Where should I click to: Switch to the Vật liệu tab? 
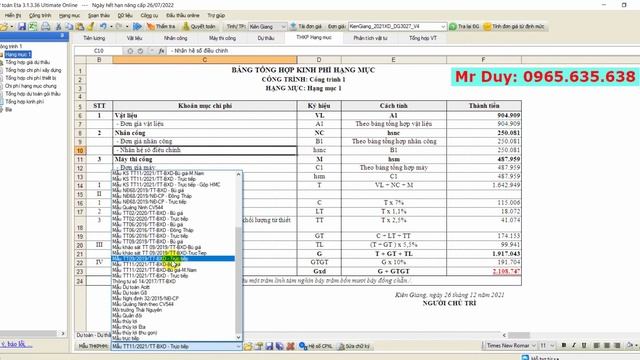point(134,38)
